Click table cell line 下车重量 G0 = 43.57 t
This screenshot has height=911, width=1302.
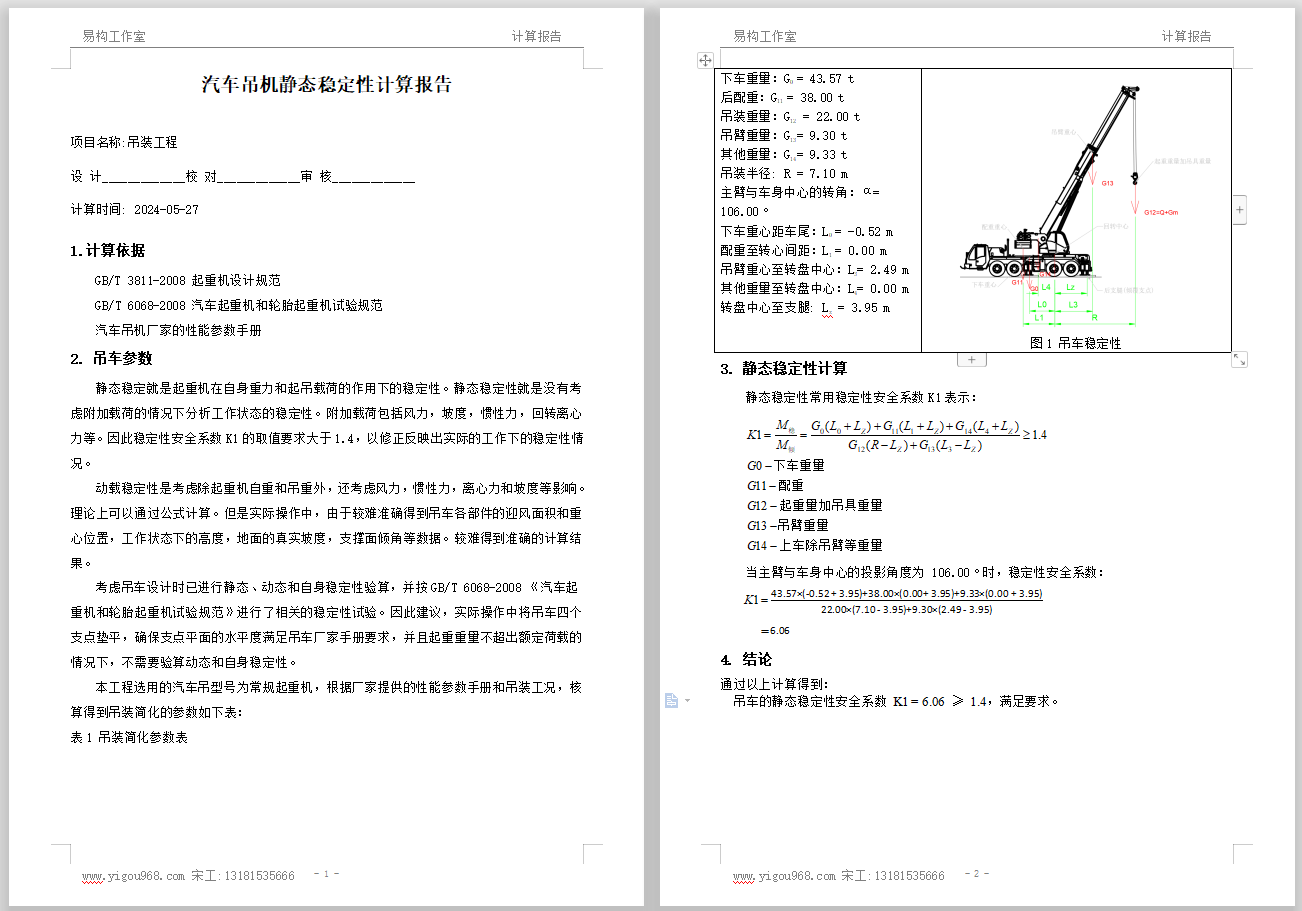pos(787,78)
